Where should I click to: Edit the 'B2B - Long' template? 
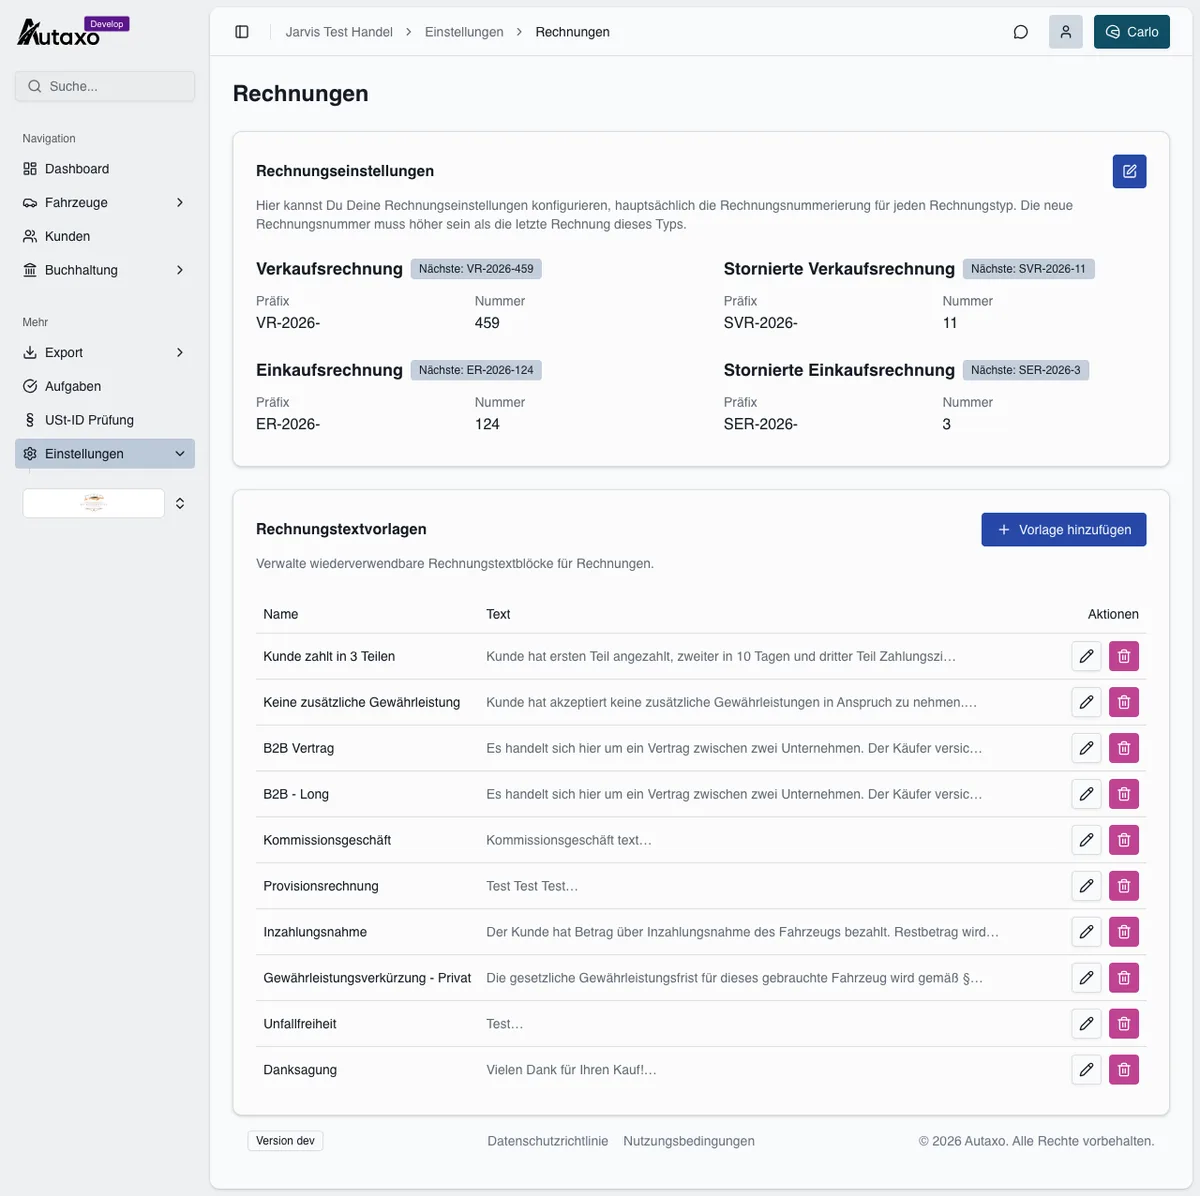click(1086, 794)
